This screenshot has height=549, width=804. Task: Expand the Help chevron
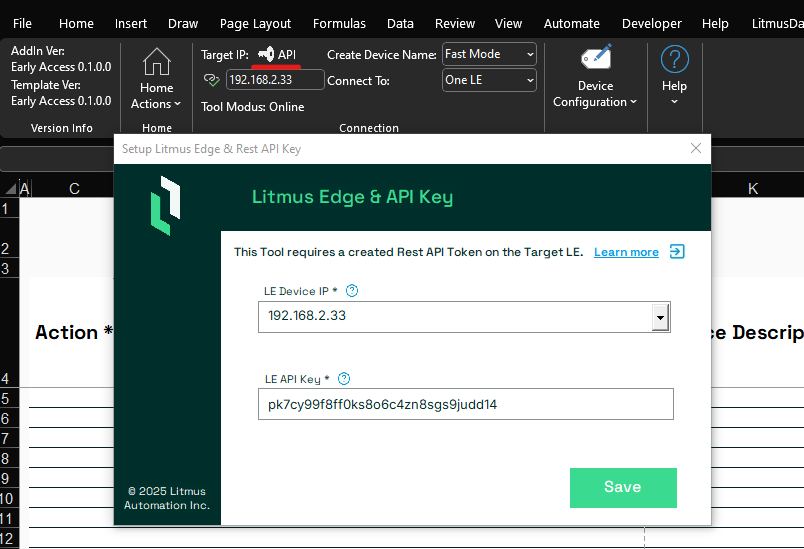(674, 101)
